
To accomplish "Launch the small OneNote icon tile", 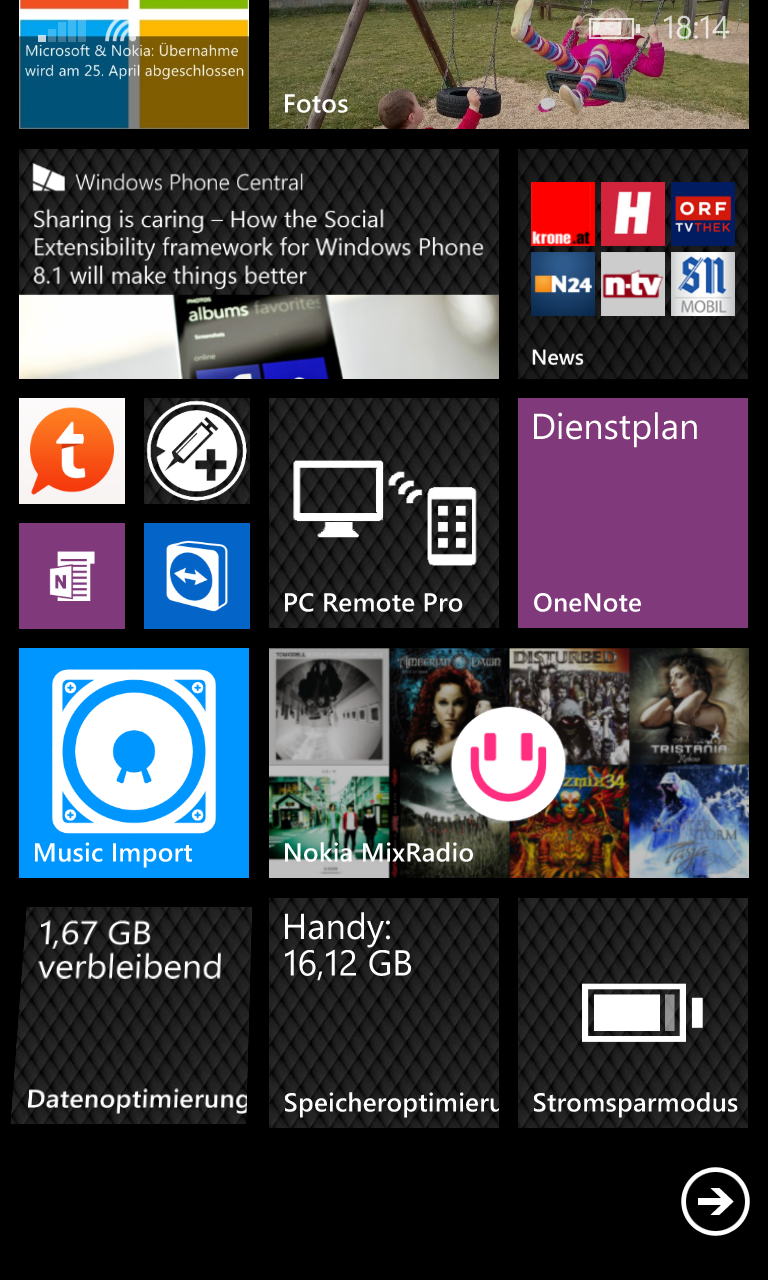I will (72, 576).
